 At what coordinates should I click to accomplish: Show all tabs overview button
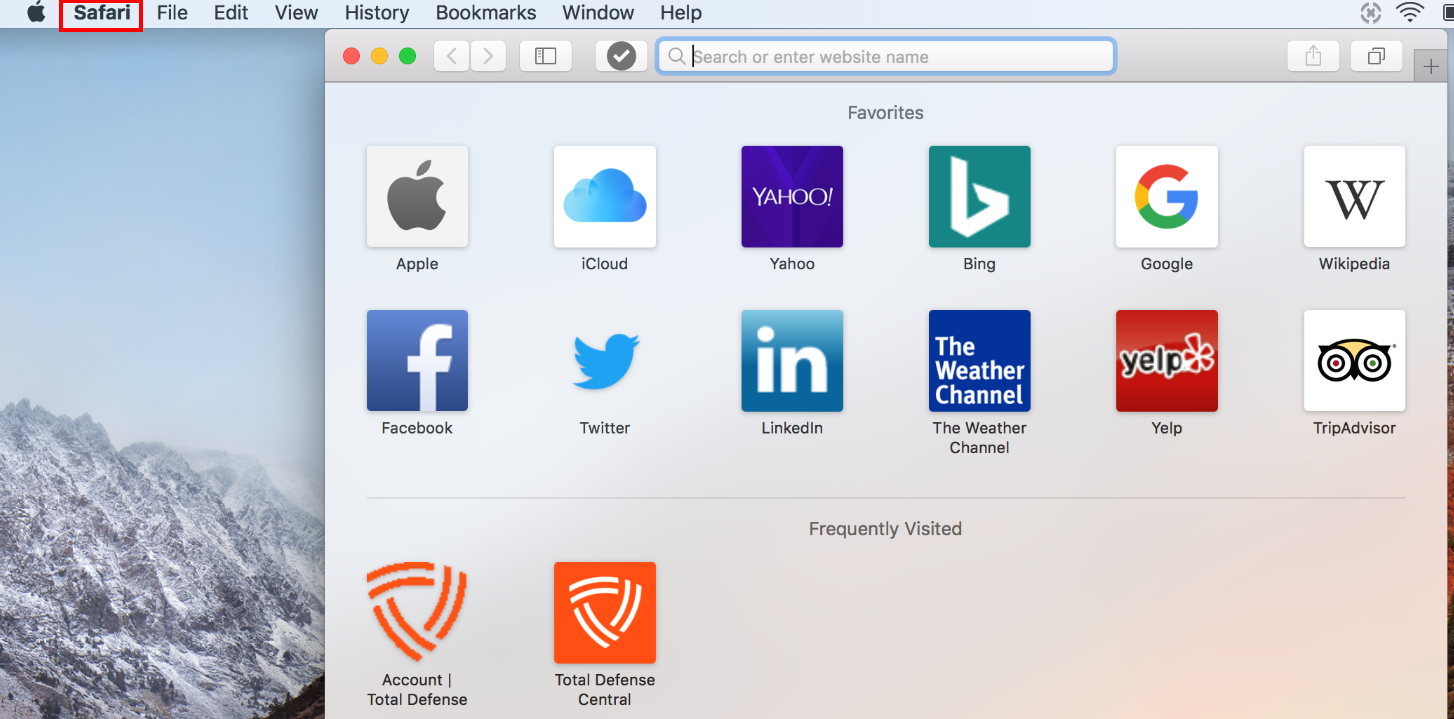[x=1376, y=56]
